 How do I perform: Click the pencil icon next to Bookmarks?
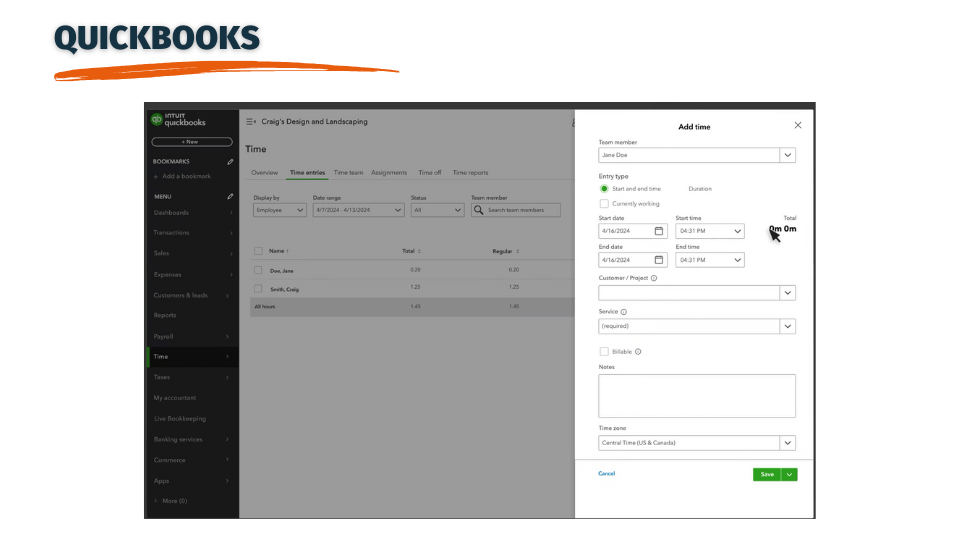230,162
